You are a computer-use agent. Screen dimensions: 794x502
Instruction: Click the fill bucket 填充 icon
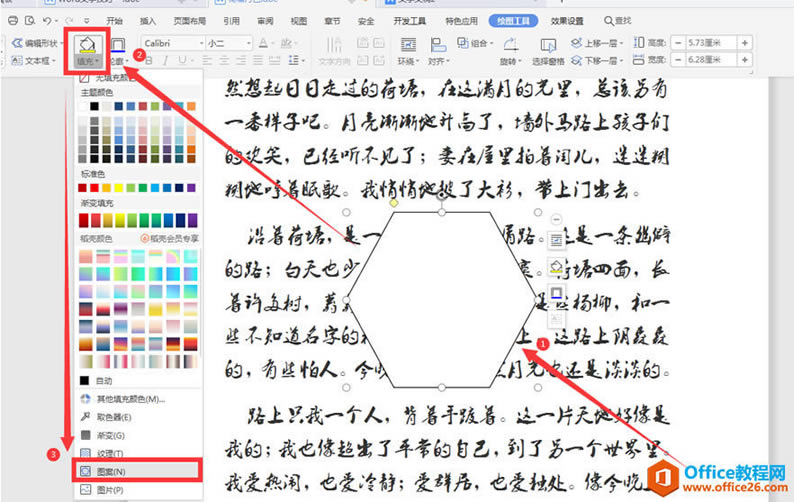point(87,45)
